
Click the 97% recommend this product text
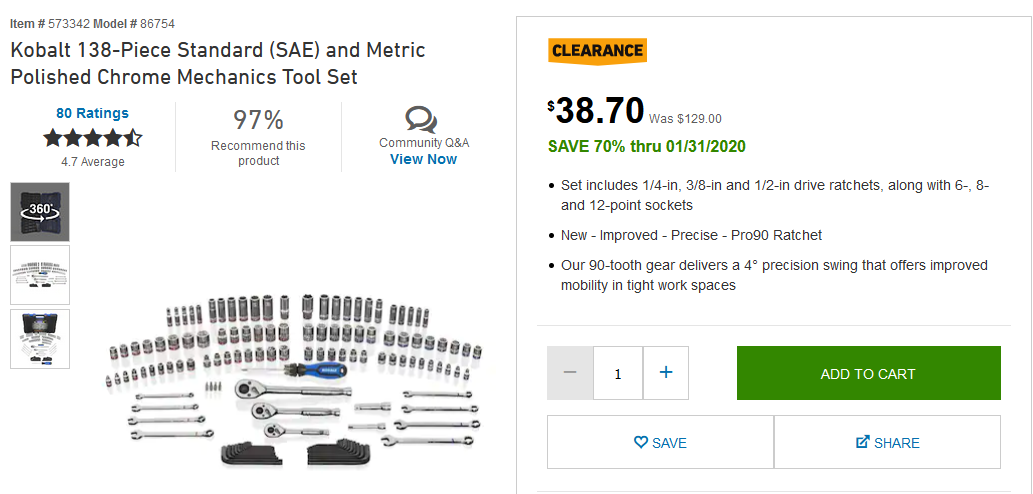pyautogui.click(x=258, y=121)
